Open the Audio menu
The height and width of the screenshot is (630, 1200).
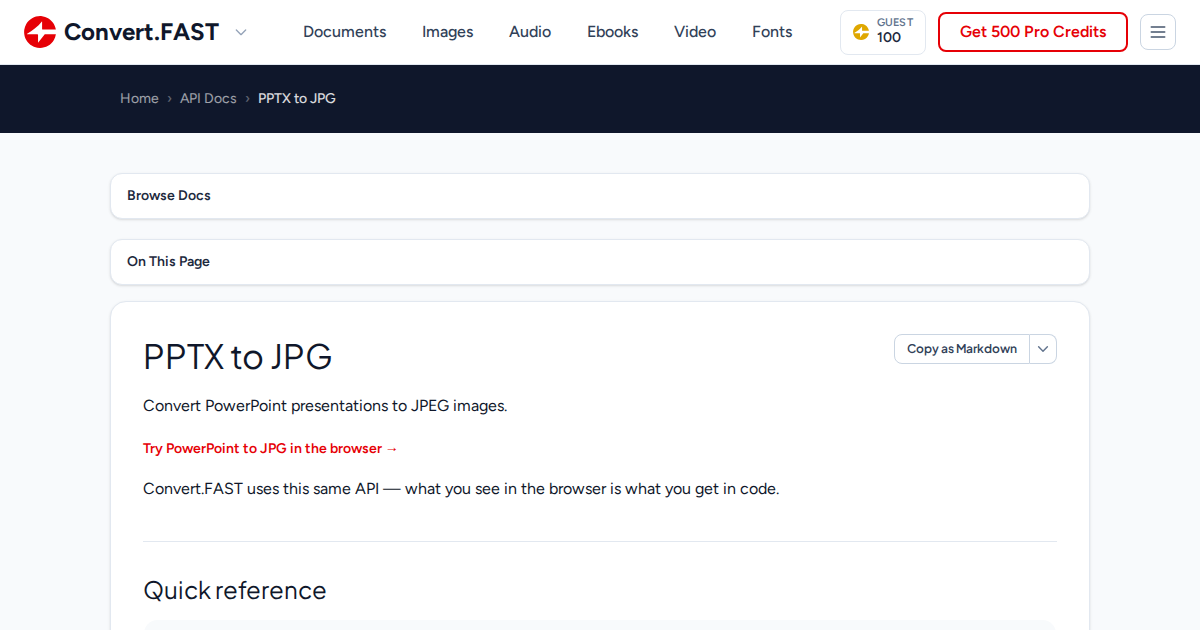coord(530,32)
